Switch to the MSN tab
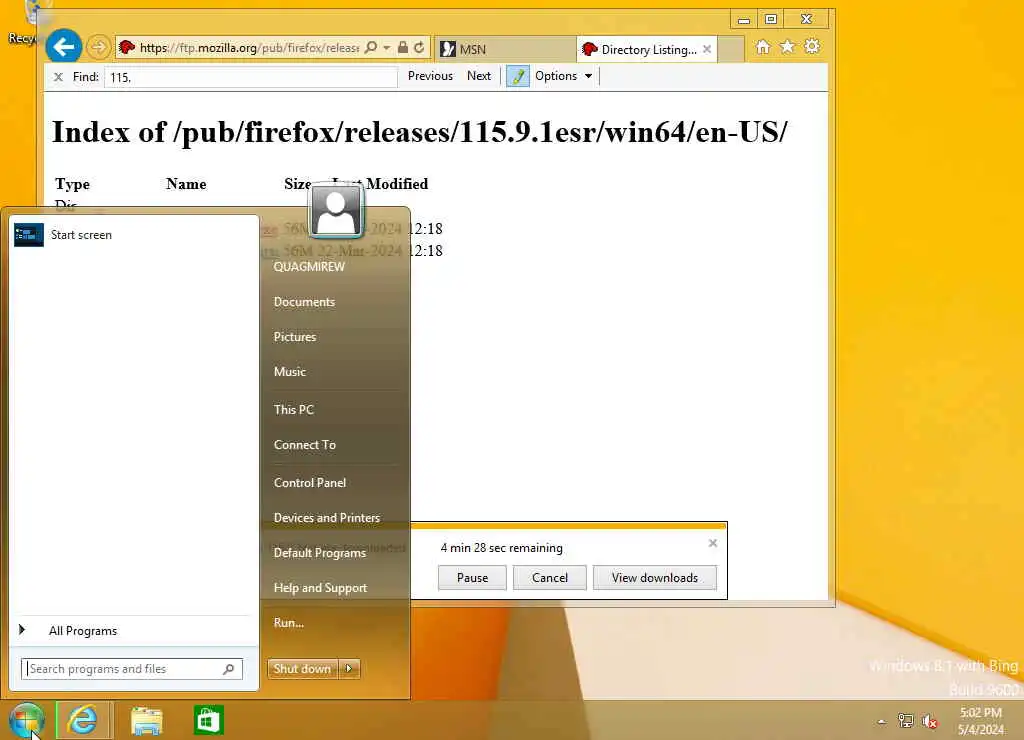 click(504, 49)
